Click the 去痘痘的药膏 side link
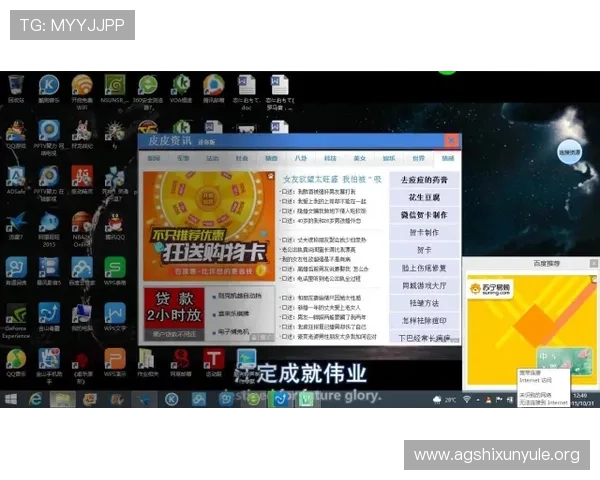Viewport: 600px width, 480px height. tap(424, 180)
